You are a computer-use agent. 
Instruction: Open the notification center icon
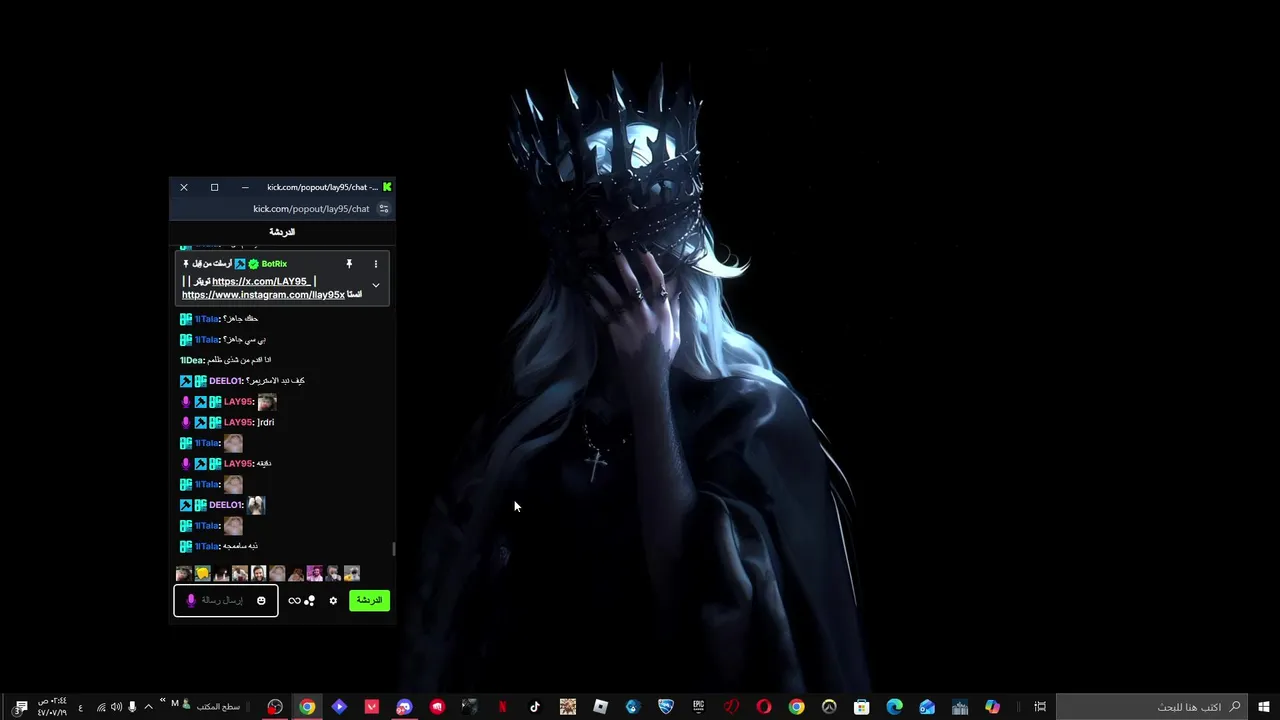pos(20,707)
